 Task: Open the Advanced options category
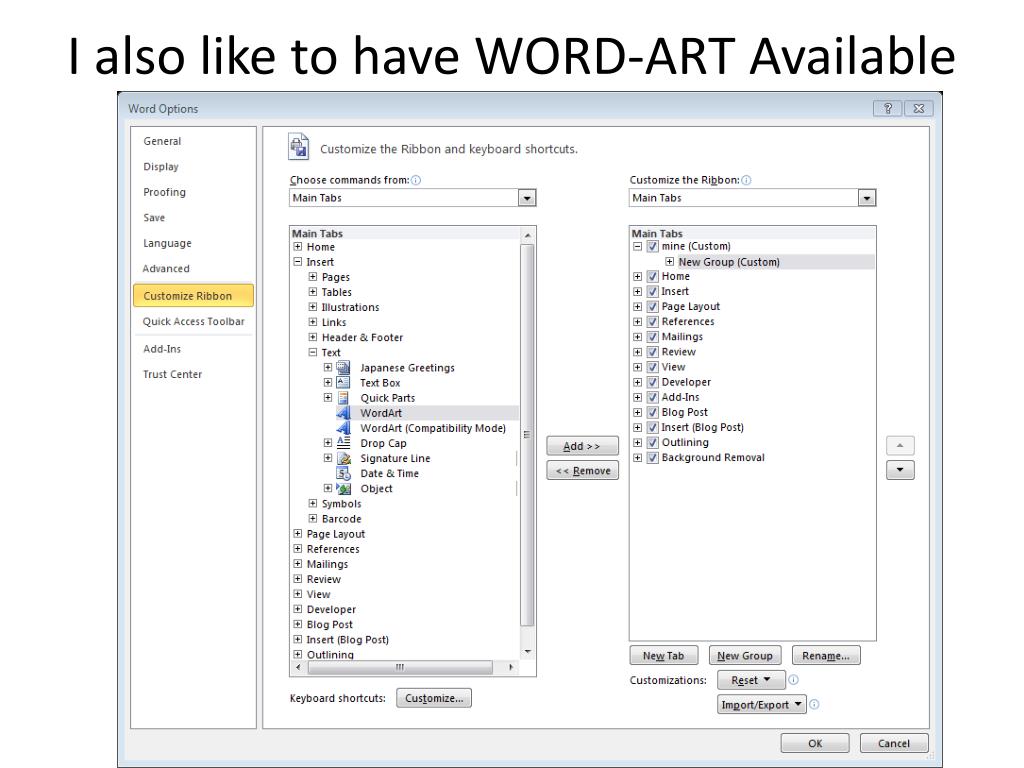[x=166, y=268]
